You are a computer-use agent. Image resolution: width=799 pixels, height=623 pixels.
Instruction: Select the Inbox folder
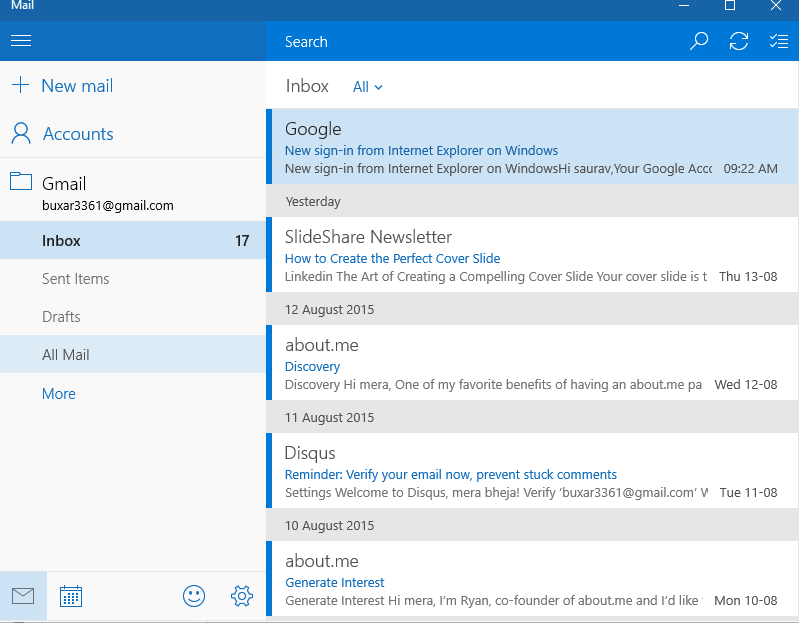[132, 240]
